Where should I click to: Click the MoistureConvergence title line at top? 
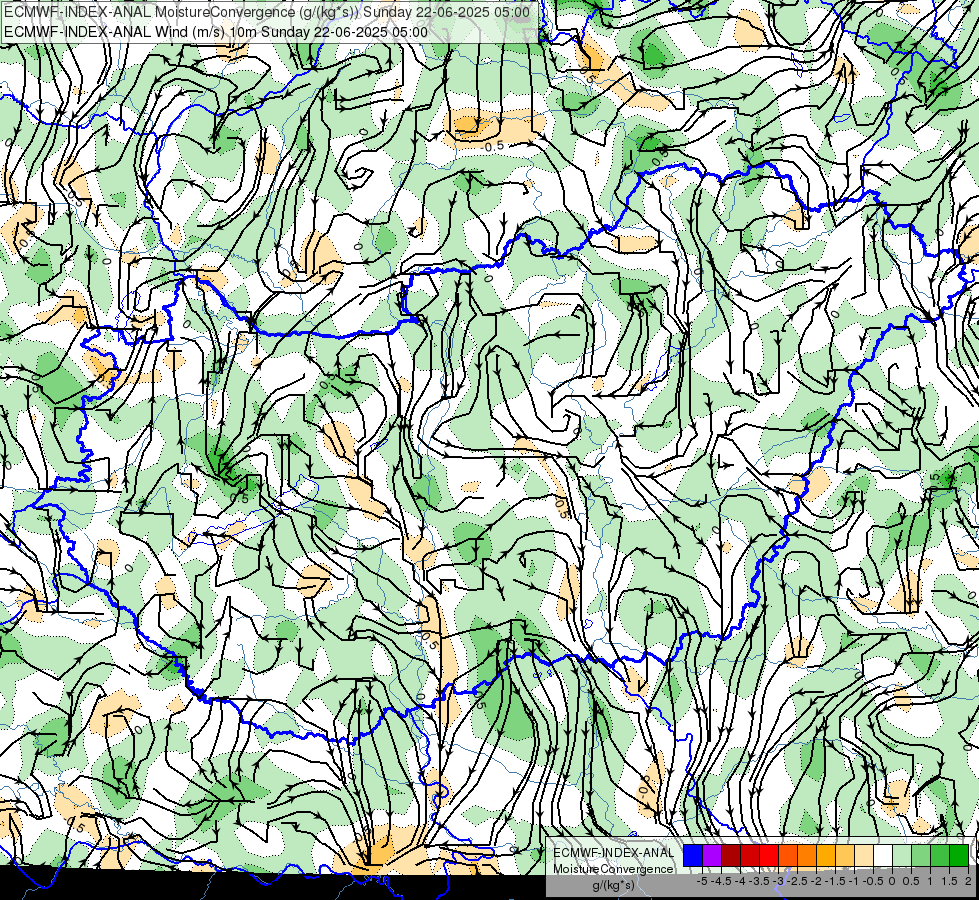tap(268, 12)
